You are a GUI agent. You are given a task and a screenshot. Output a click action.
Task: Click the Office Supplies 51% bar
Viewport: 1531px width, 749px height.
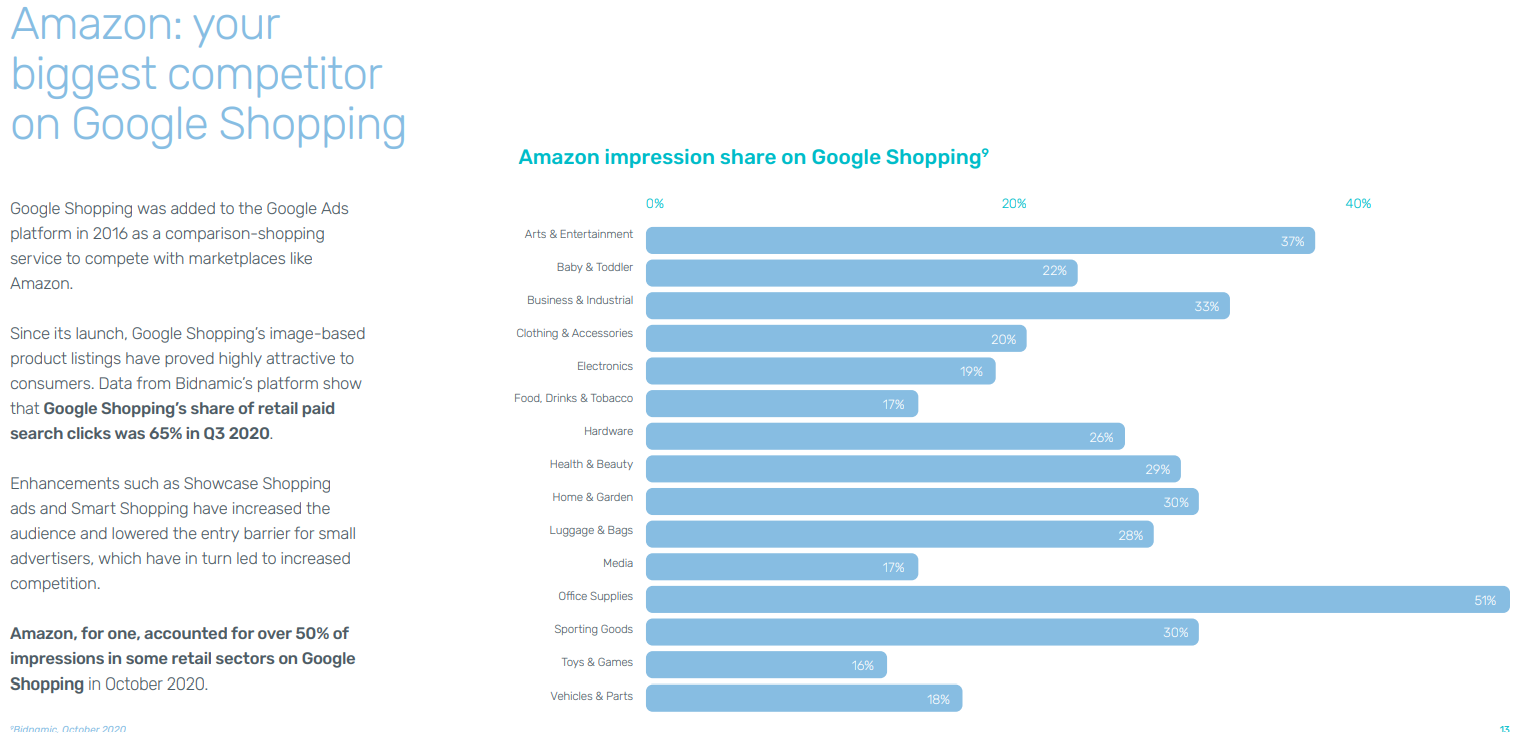coord(1077,600)
